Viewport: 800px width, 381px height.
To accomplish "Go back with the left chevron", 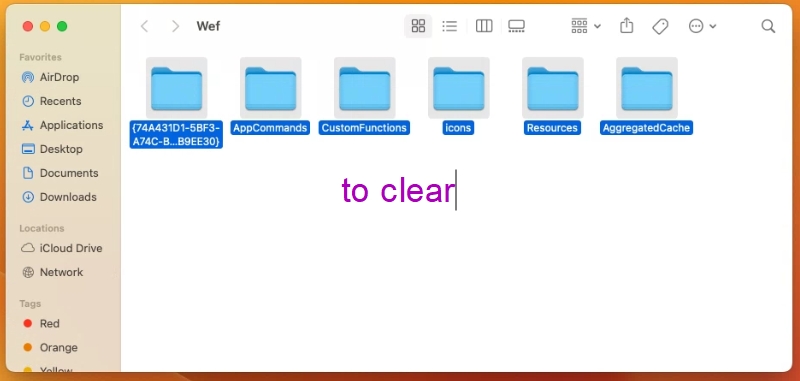I will pyautogui.click(x=144, y=26).
